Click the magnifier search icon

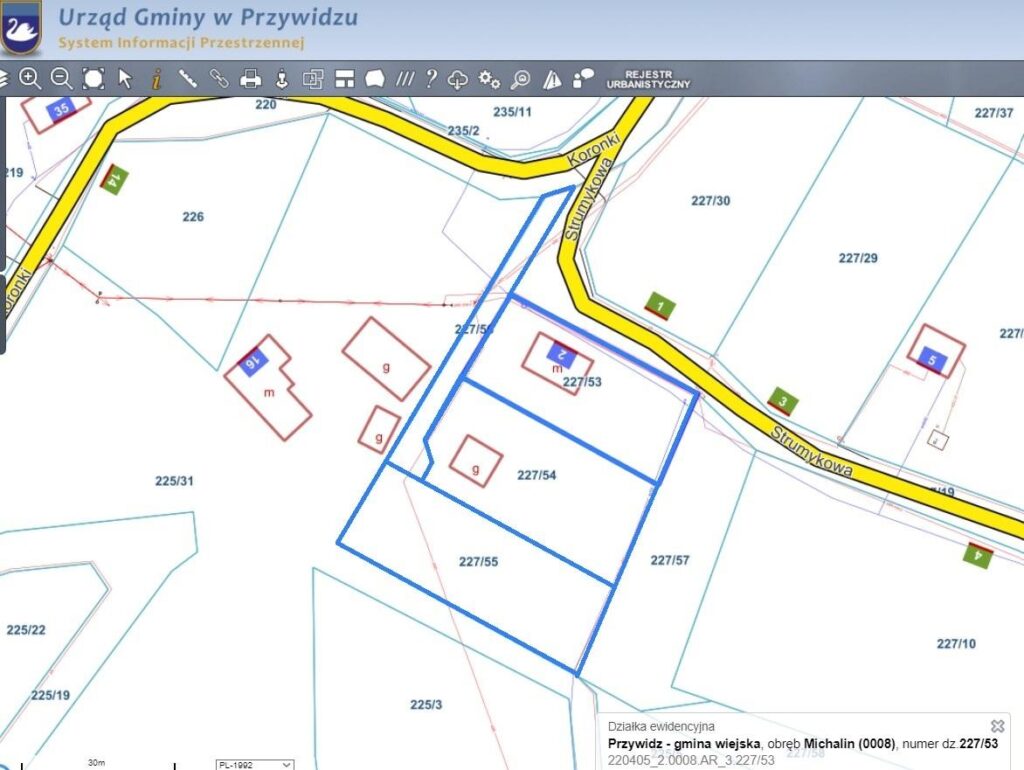[520, 79]
